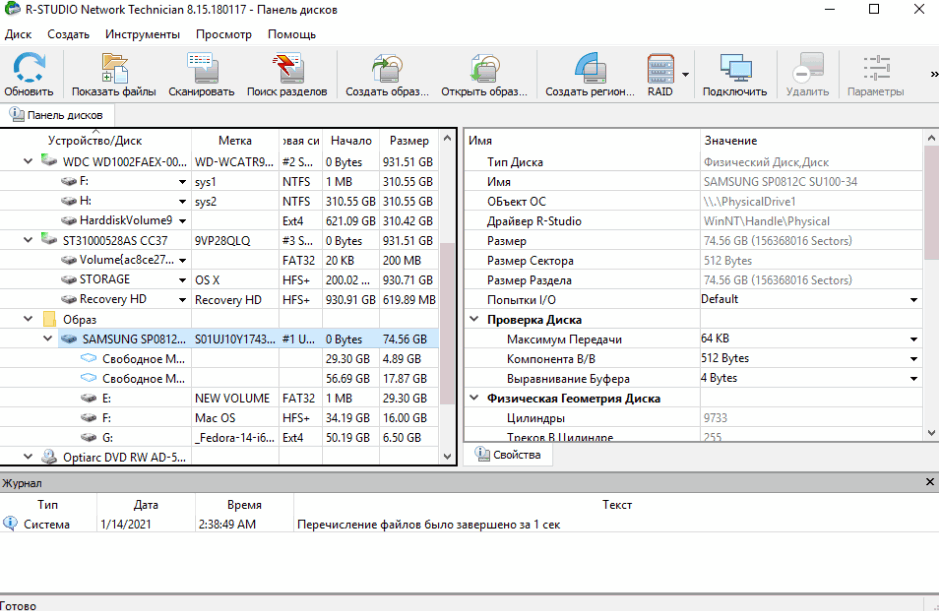
Task: Click the \\.\PhysicalDrive1 property value
Action: coord(749,201)
